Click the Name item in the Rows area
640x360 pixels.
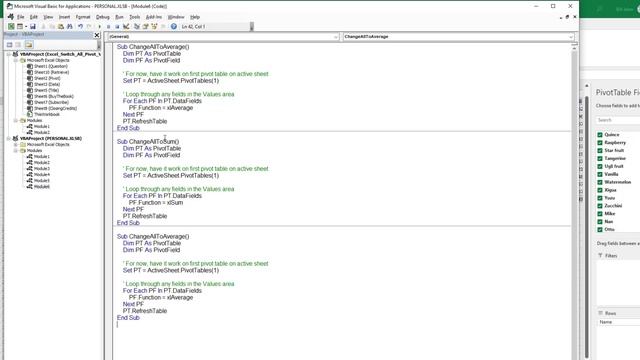[619, 322]
